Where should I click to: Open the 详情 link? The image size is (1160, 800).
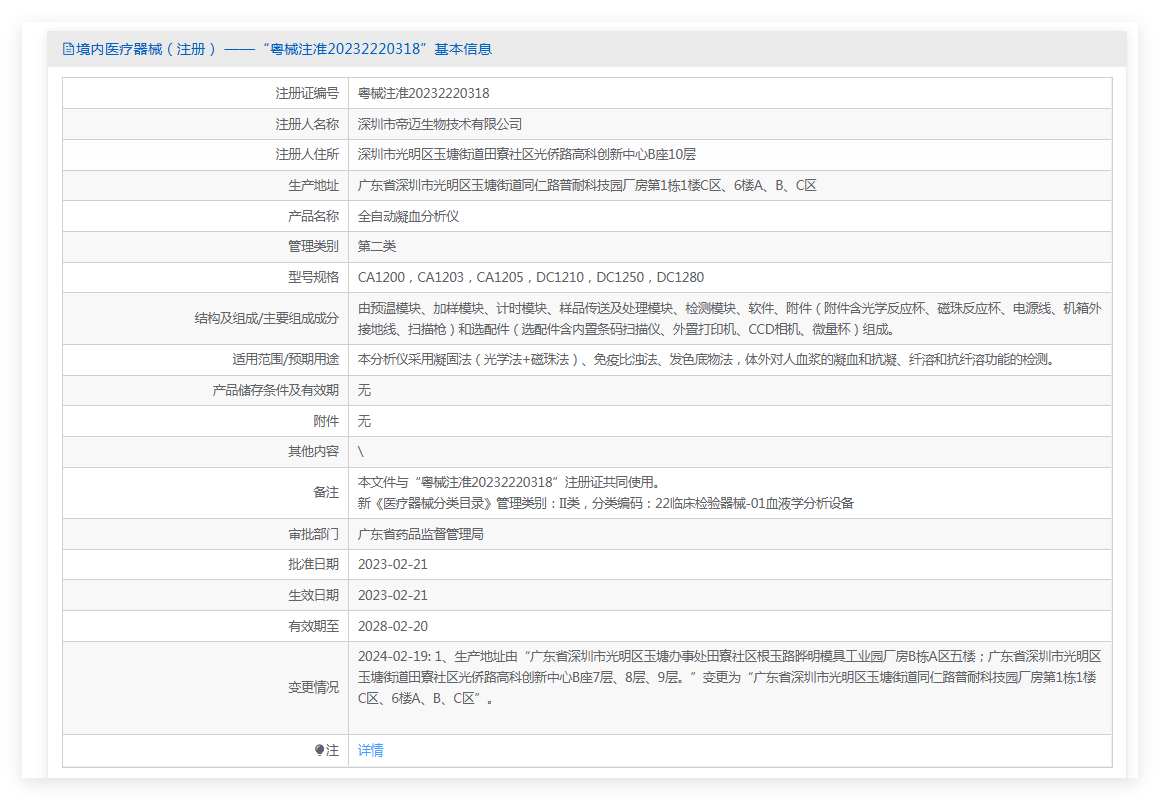[x=371, y=750]
